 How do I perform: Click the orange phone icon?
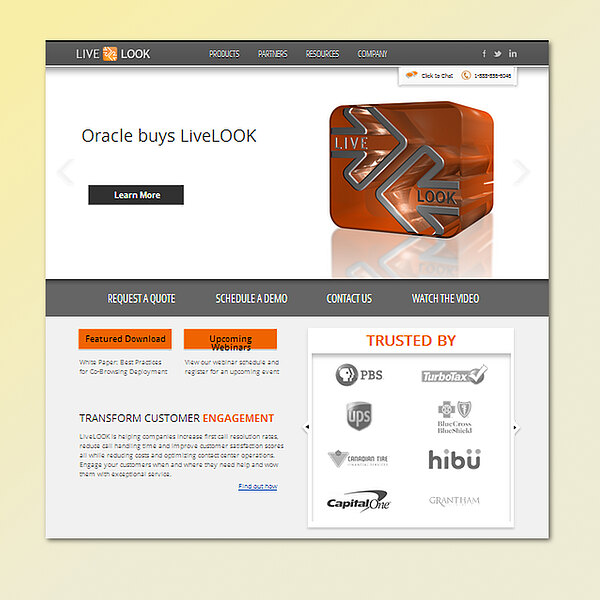(466, 75)
